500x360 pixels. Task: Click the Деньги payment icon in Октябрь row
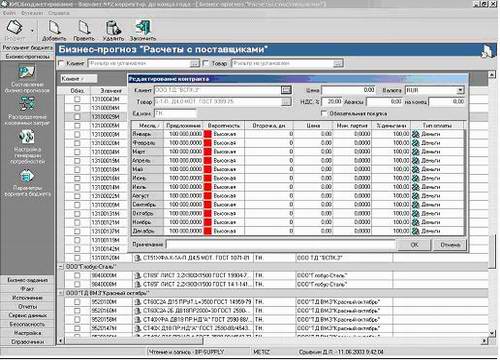[x=415, y=213]
